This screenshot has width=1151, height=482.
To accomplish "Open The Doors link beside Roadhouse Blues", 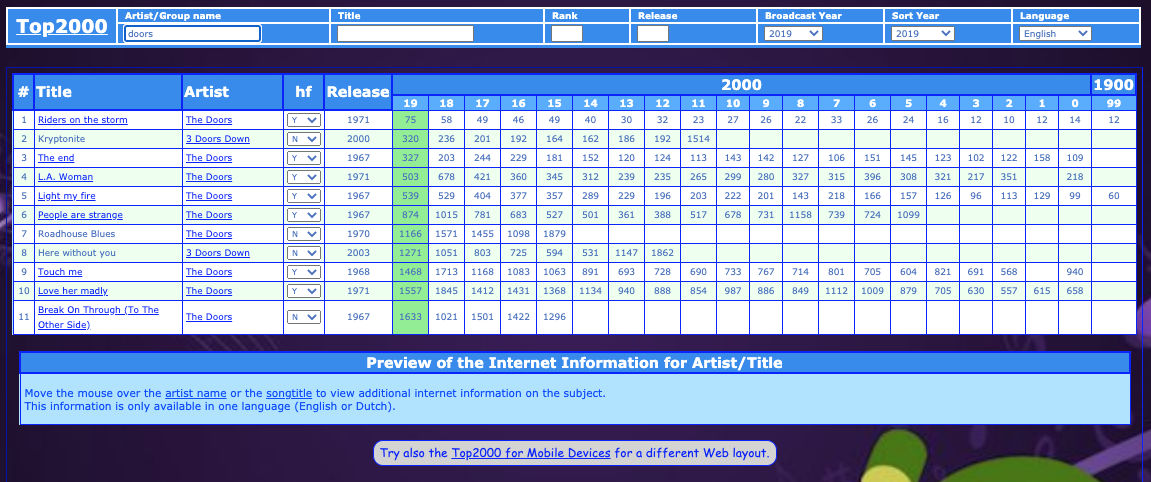I will tap(208, 234).
